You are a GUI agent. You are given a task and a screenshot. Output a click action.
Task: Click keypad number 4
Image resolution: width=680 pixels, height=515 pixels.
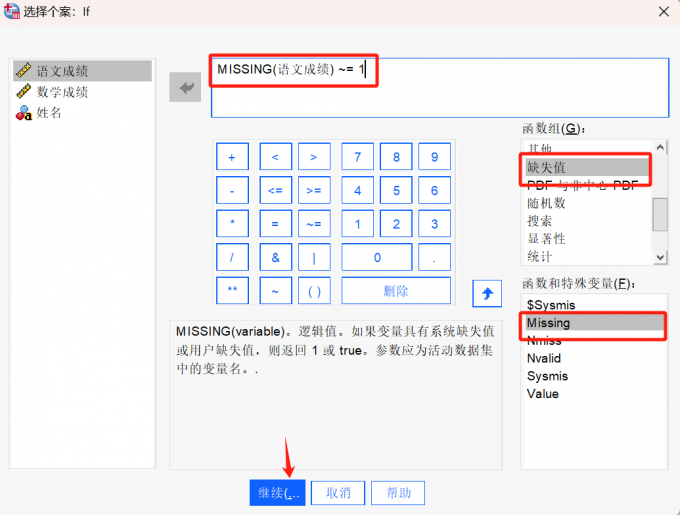coord(357,190)
